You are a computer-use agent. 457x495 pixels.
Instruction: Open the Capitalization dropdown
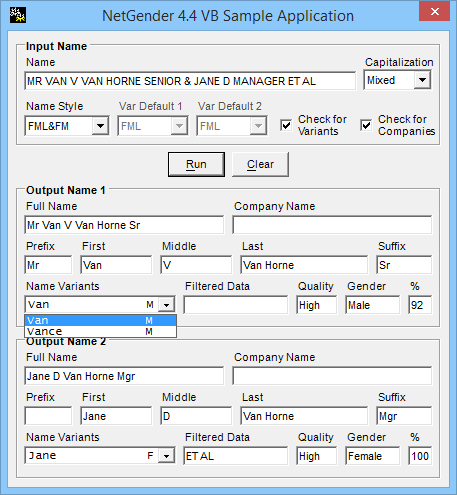pyautogui.click(x=422, y=80)
